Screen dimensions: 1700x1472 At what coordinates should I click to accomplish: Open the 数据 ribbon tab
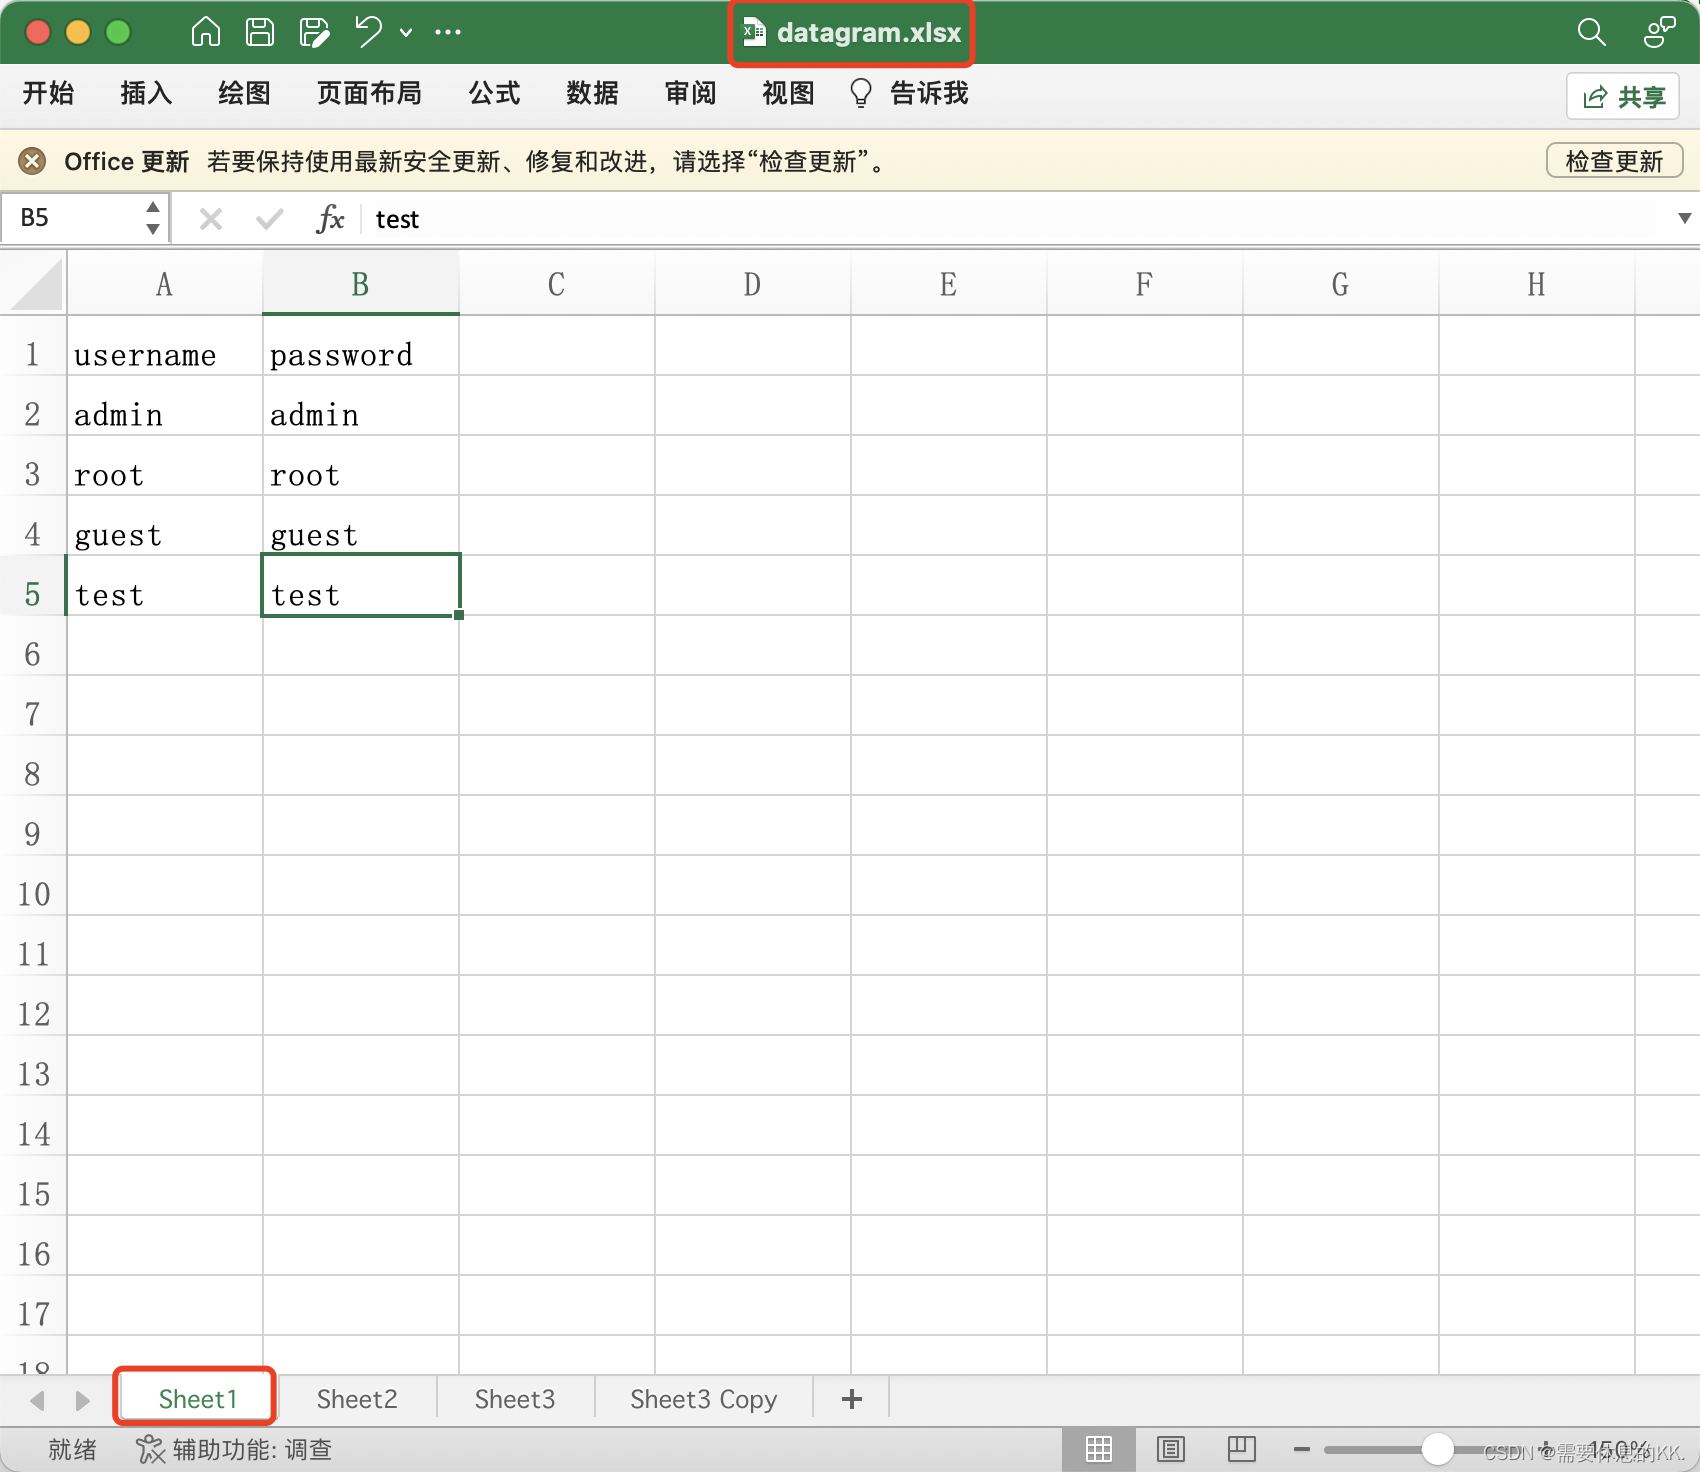[592, 93]
